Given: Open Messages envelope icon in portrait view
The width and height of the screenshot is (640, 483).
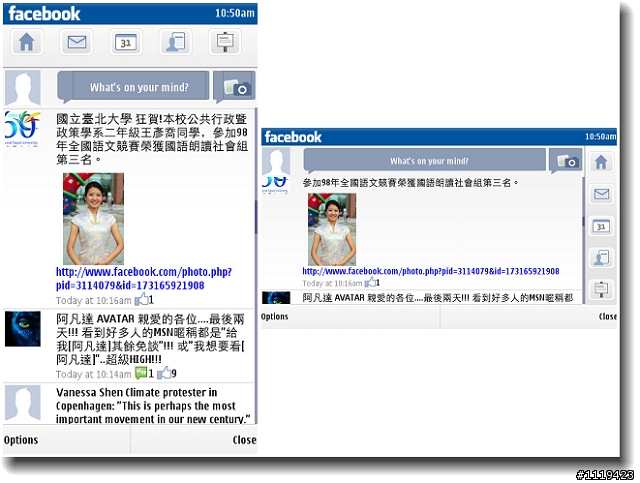Looking at the screenshot, I should (76, 42).
